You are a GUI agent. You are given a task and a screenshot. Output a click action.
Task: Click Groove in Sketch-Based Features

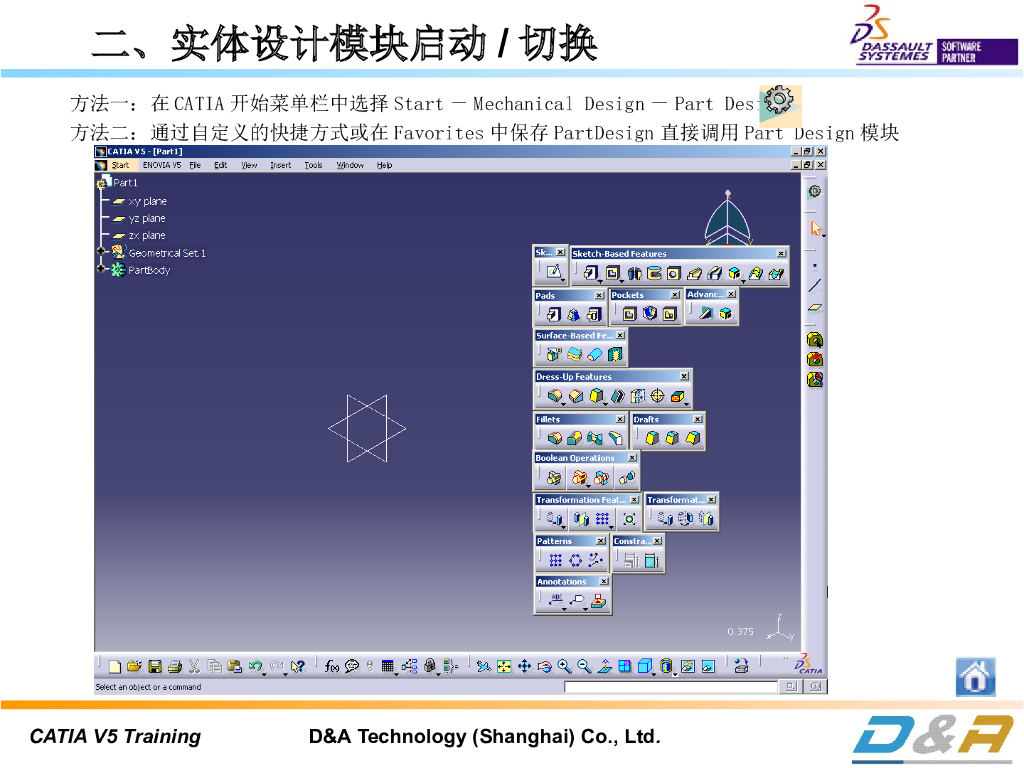tap(654, 274)
